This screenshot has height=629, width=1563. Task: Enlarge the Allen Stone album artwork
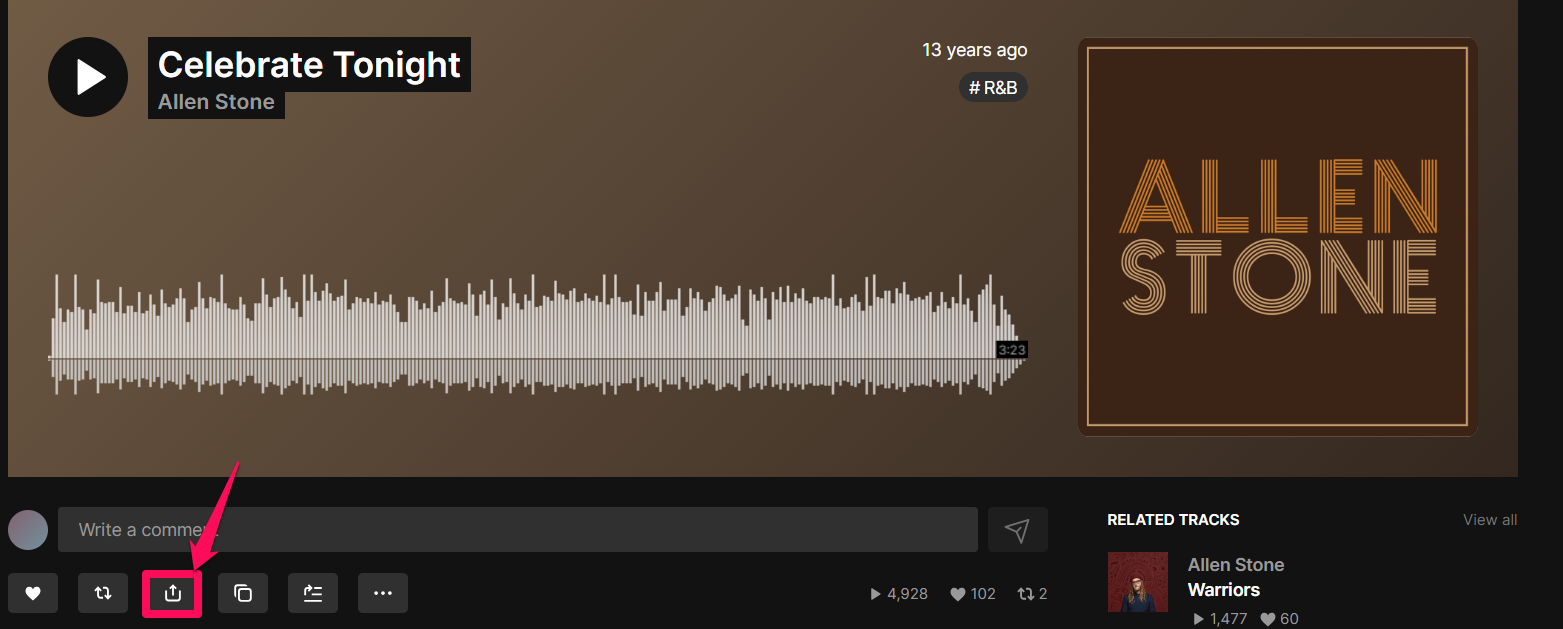pos(1278,237)
